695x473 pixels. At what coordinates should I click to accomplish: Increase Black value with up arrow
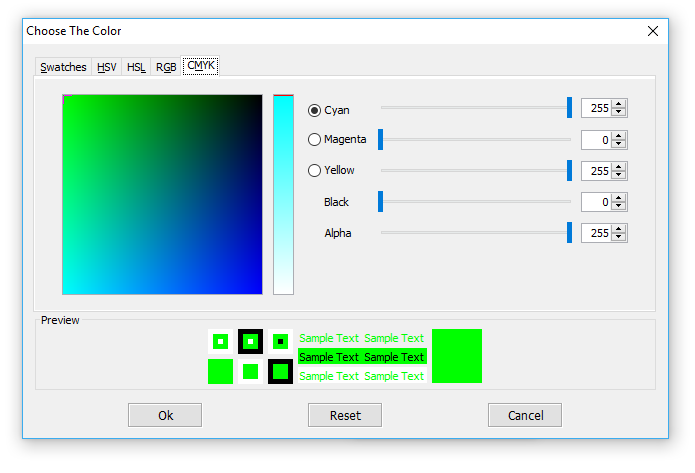point(619,198)
